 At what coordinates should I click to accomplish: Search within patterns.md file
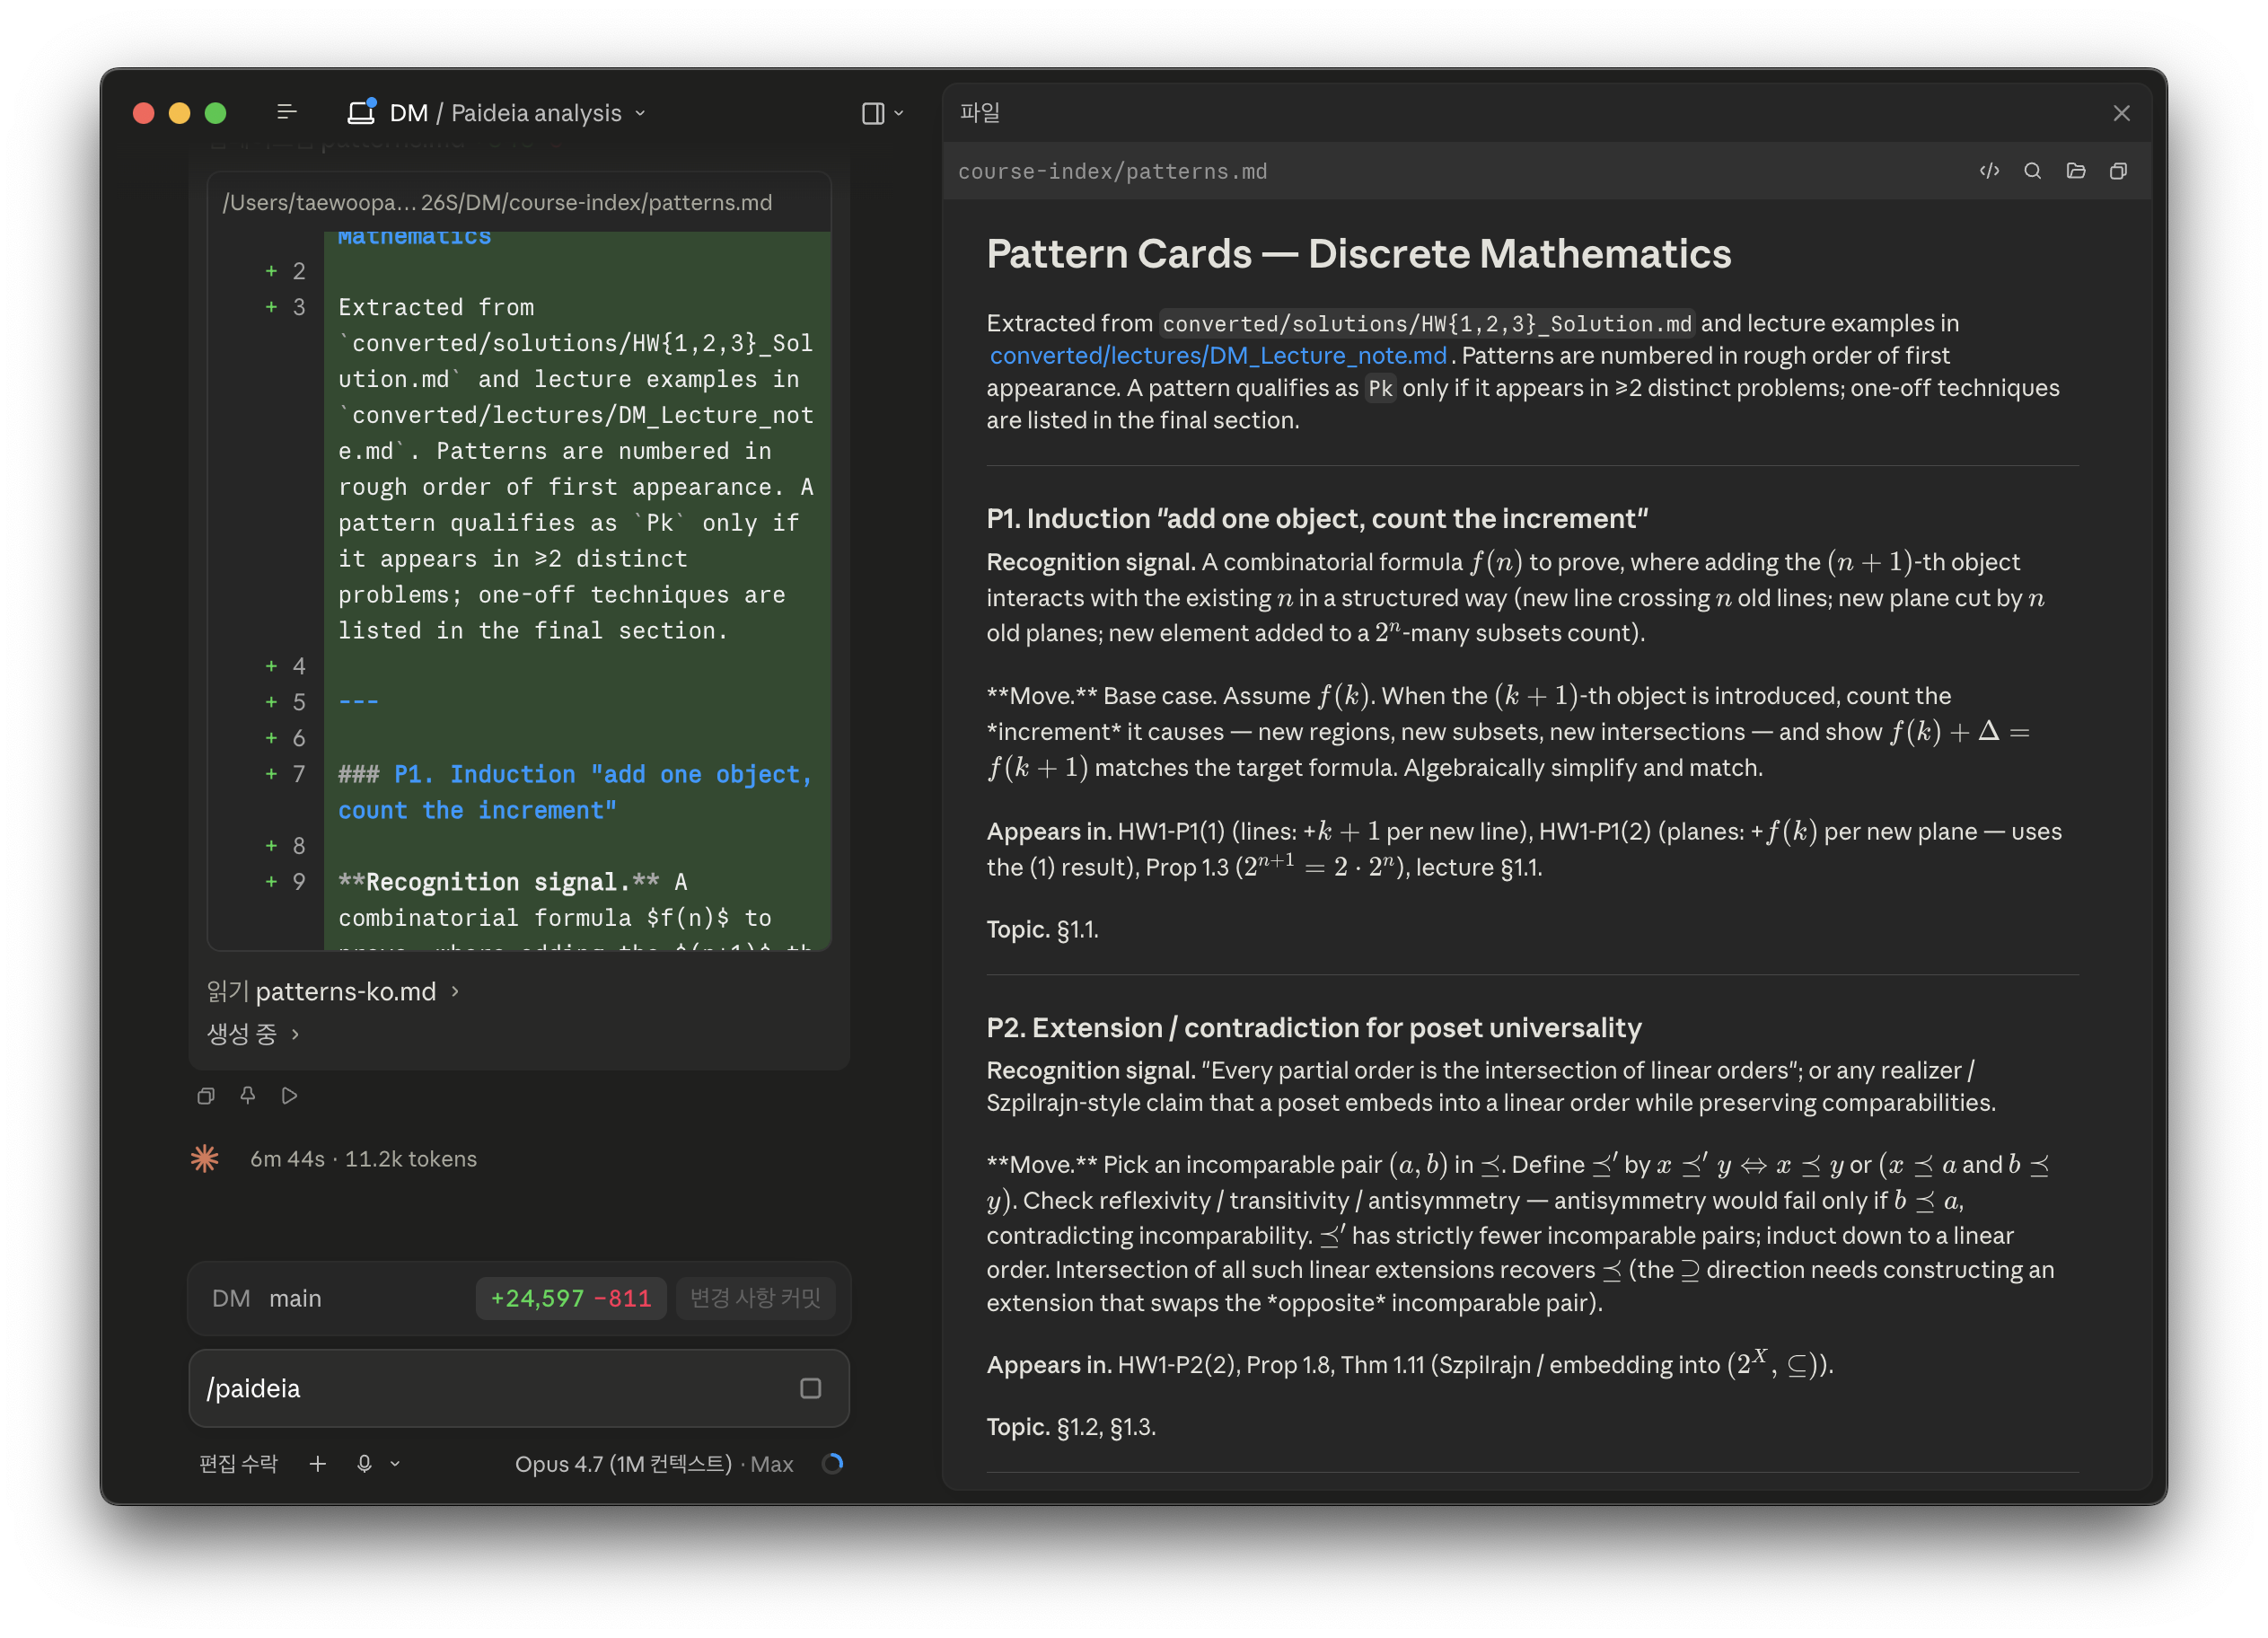pos(2032,171)
